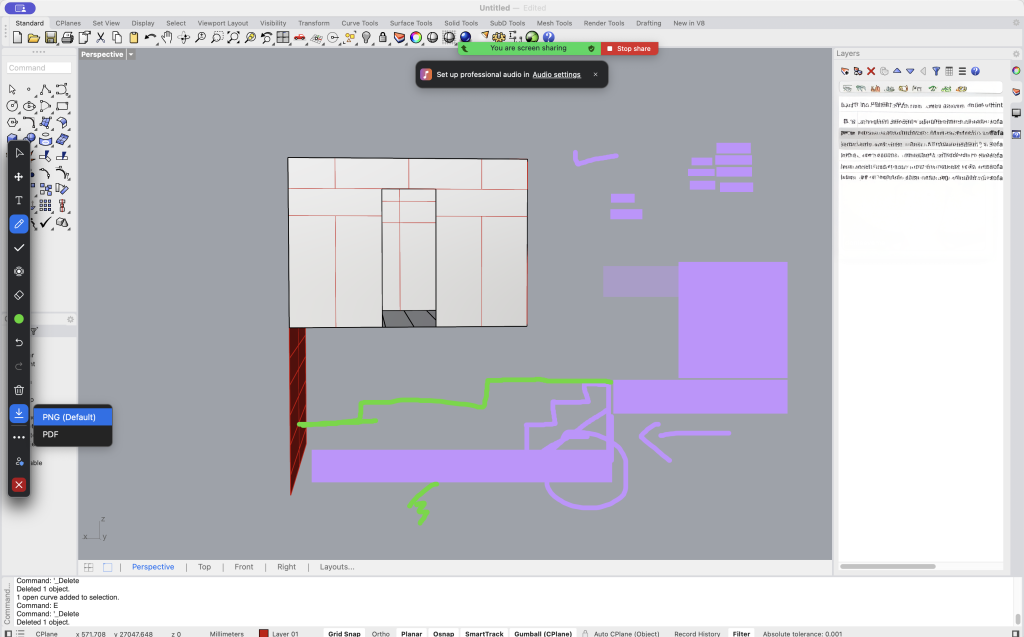This screenshot has width=1024, height=637.
Task: Toggle Grid Snap in status bar
Action: point(344,633)
